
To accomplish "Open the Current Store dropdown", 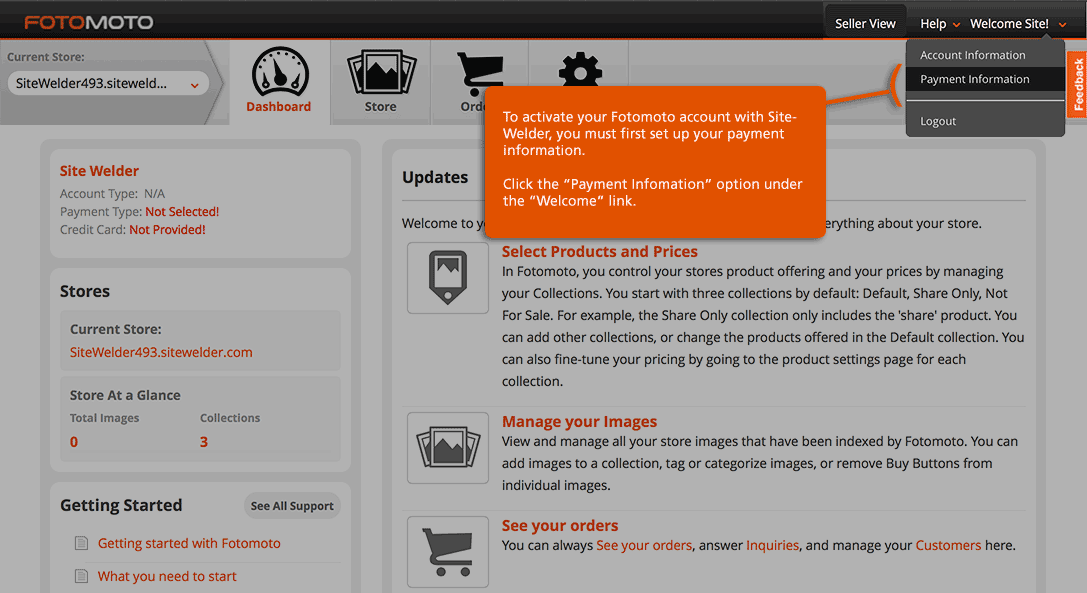I will [x=108, y=84].
